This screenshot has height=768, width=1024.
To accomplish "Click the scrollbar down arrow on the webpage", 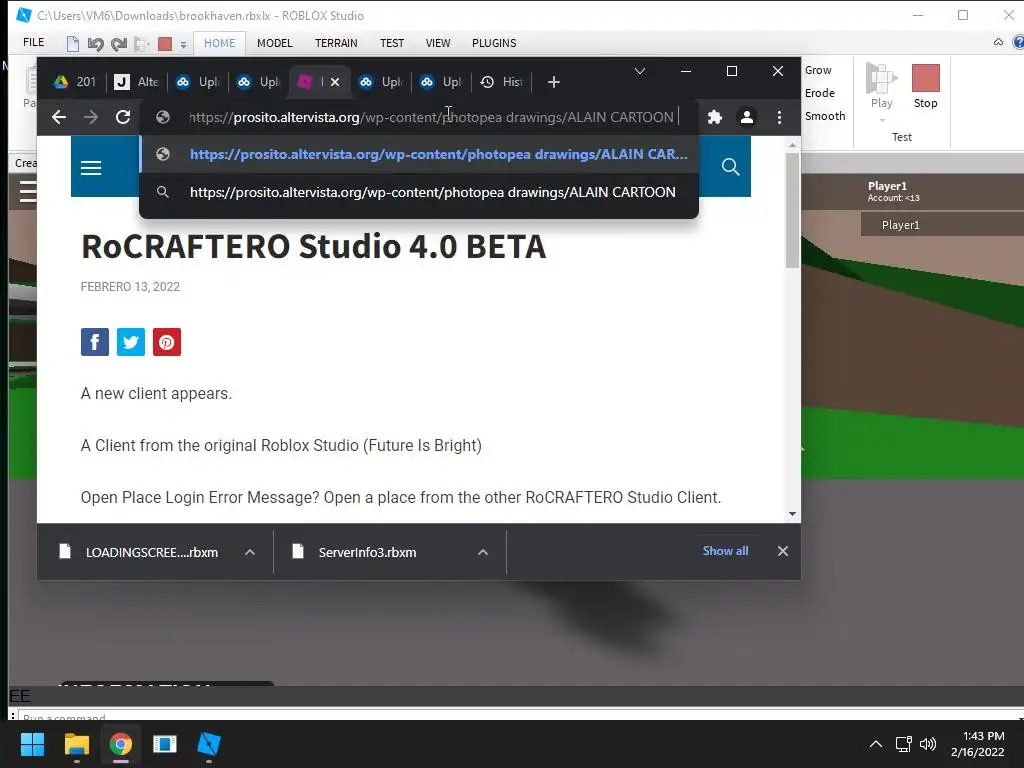I will tap(792, 514).
